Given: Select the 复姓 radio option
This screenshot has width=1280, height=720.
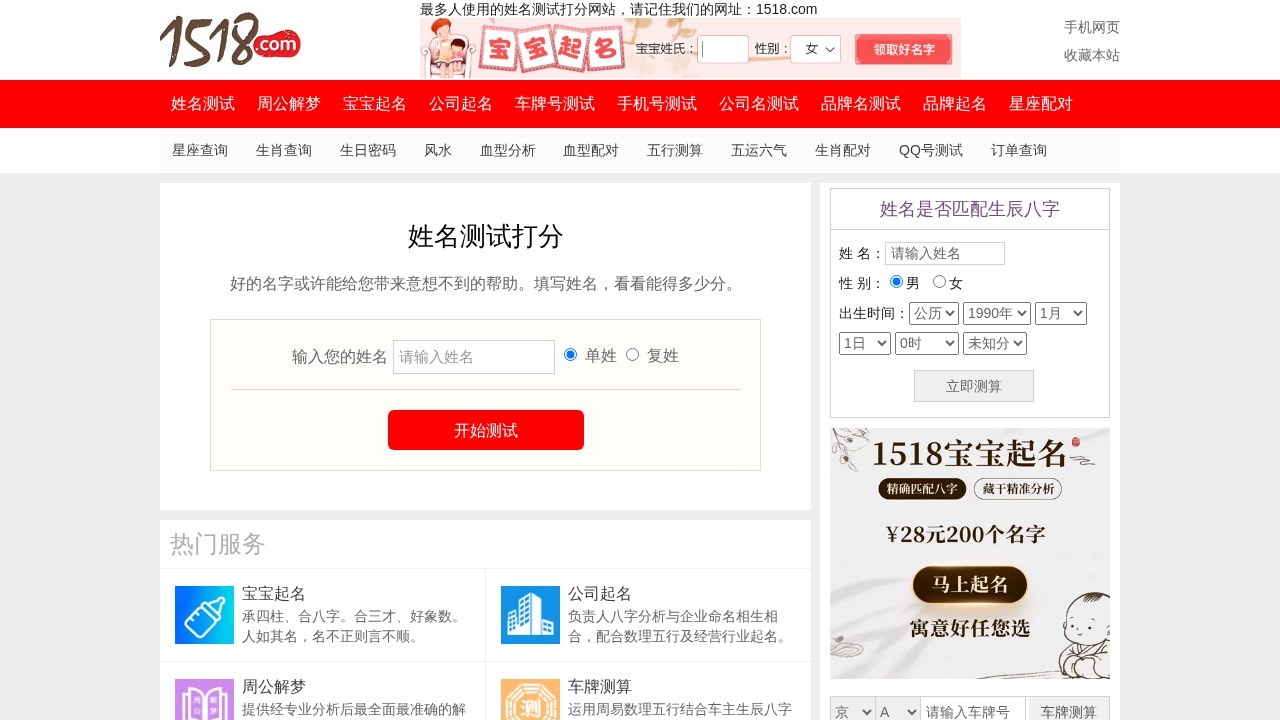Looking at the screenshot, I should (632, 354).
